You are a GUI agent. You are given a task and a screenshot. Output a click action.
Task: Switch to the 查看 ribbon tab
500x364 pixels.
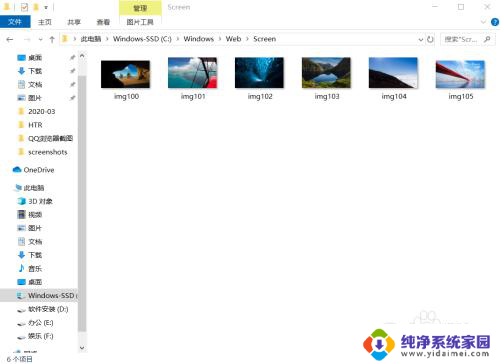pos(103,22)
